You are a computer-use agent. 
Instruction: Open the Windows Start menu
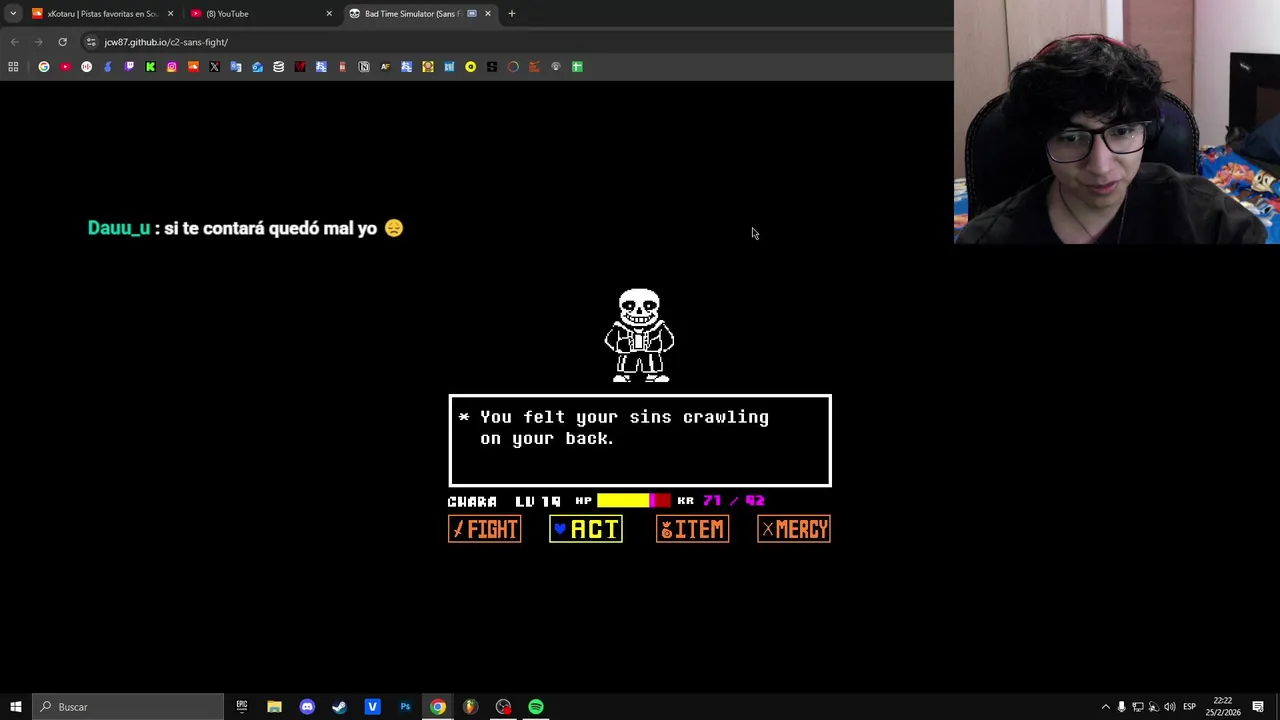[x=16, y=707]
